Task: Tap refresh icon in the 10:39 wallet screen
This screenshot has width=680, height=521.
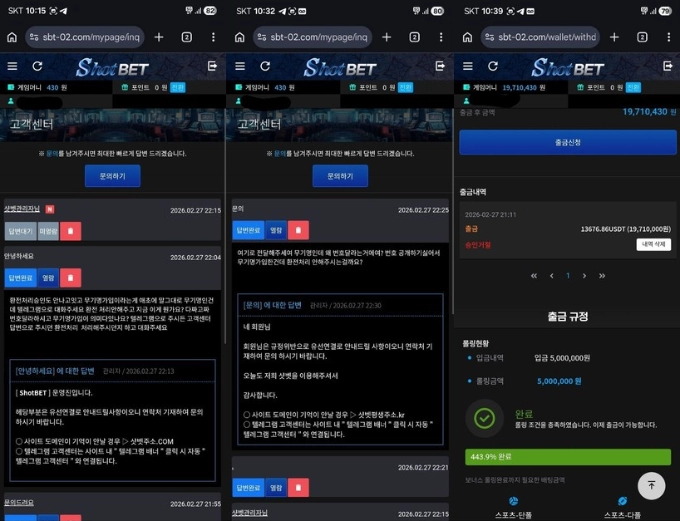Action: click(x=490, y=66)
